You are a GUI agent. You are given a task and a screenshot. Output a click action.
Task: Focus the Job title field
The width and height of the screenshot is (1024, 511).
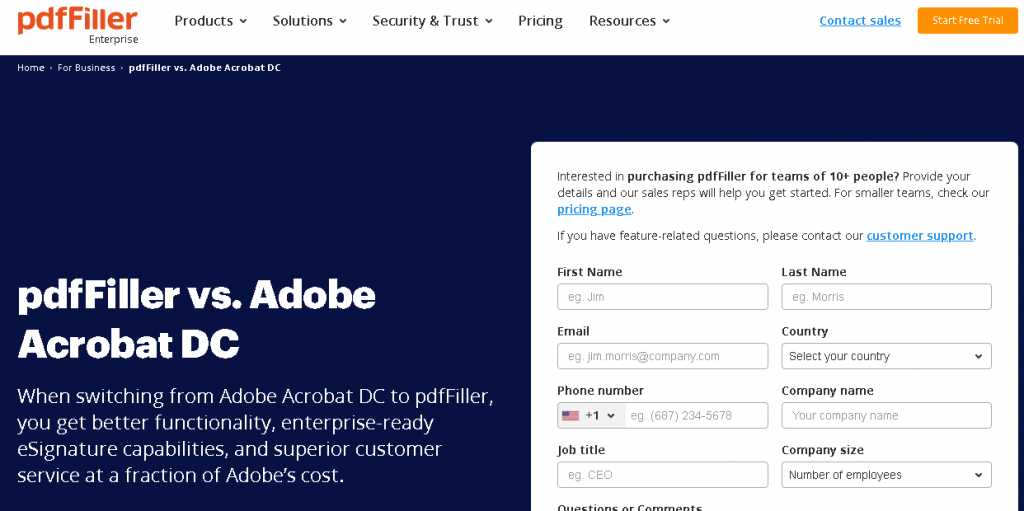click(x=662, y=475)
